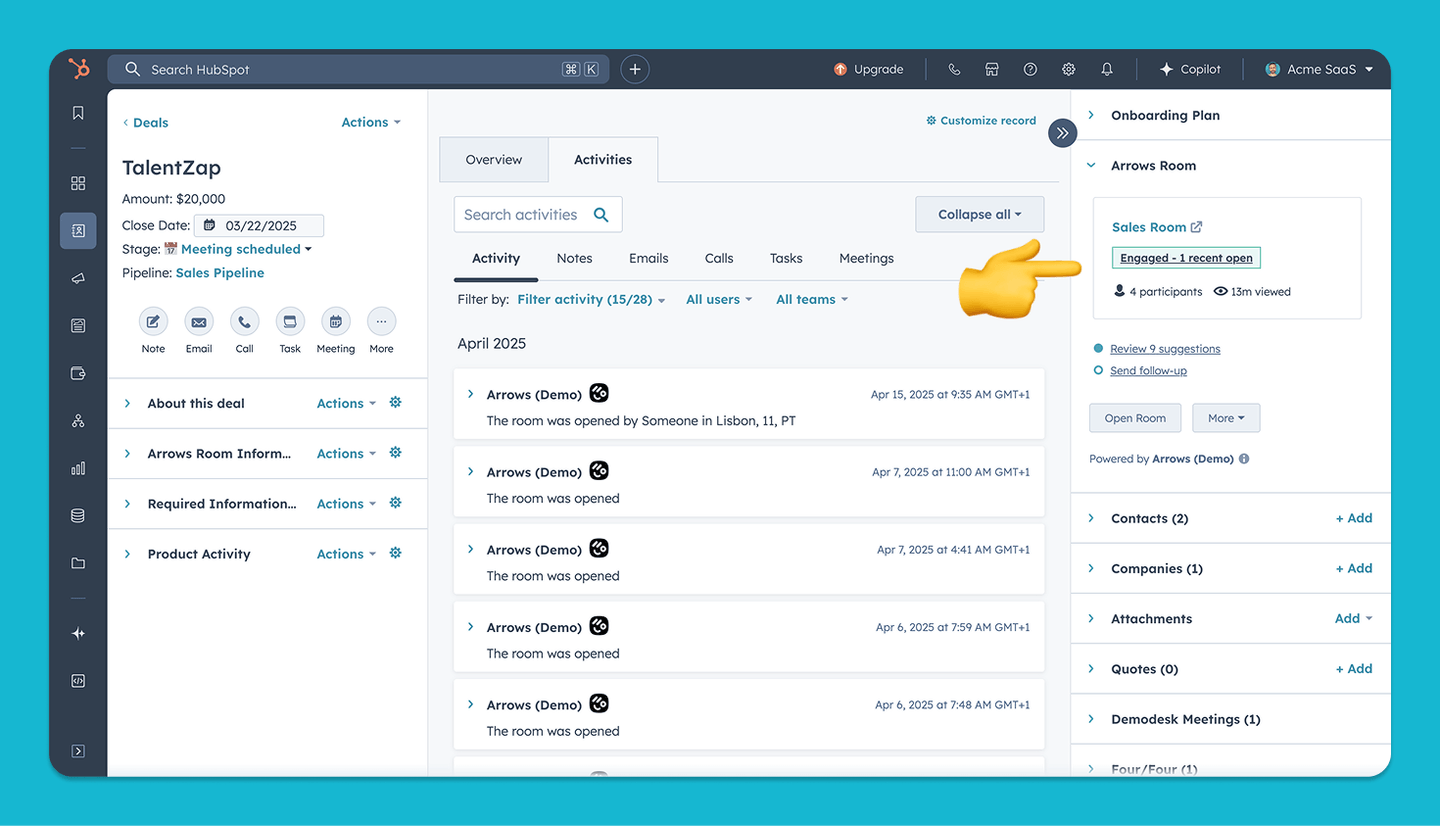The width and height of the screenshot is (1440, 826).
Task: Expand the Onboarding Plan card
Action: click(x=1091, y=115)
